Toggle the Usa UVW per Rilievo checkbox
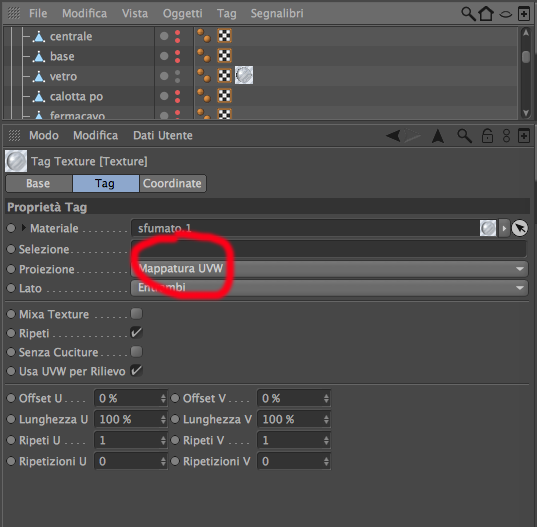This screenshot has width=537, height=527. point(136,371)
